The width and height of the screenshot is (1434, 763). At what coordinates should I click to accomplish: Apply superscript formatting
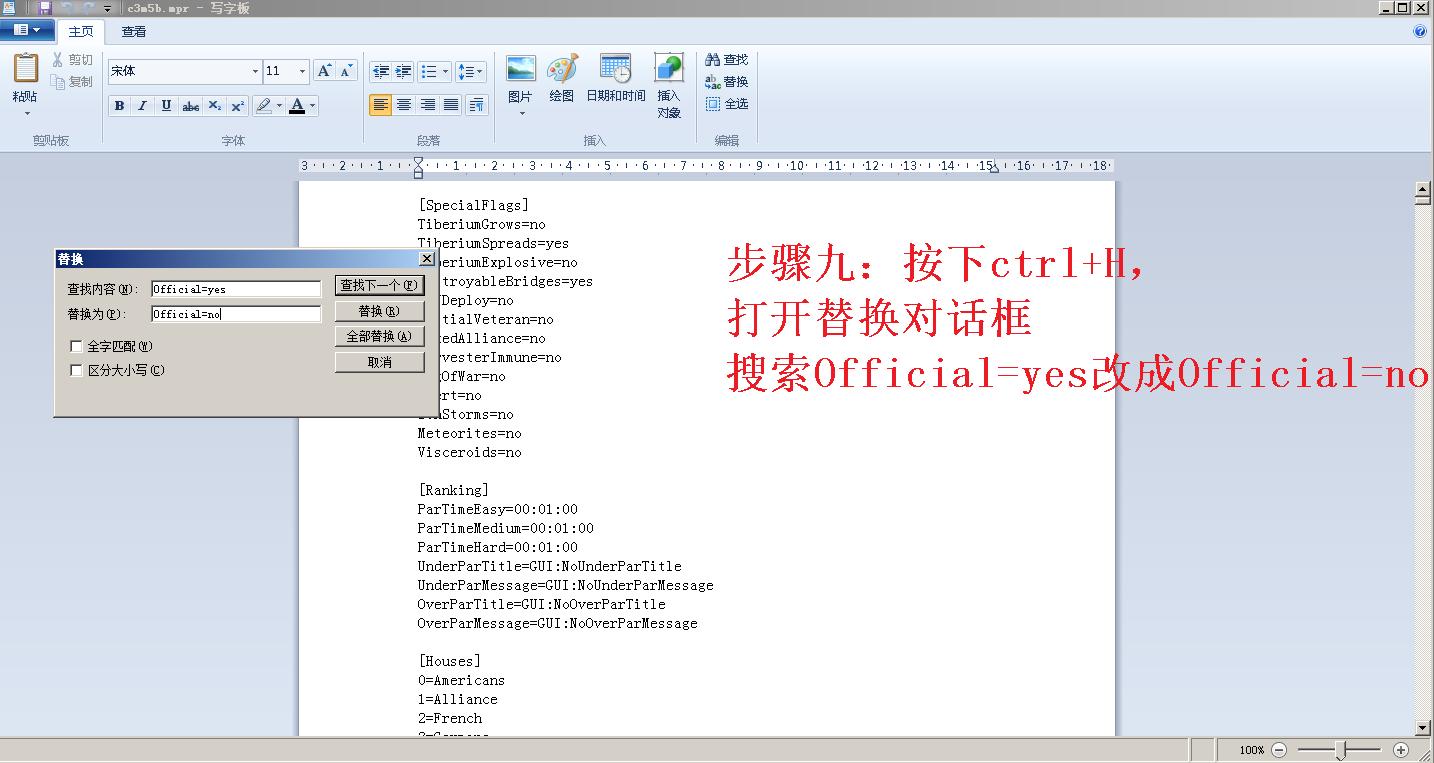(238, 106)
